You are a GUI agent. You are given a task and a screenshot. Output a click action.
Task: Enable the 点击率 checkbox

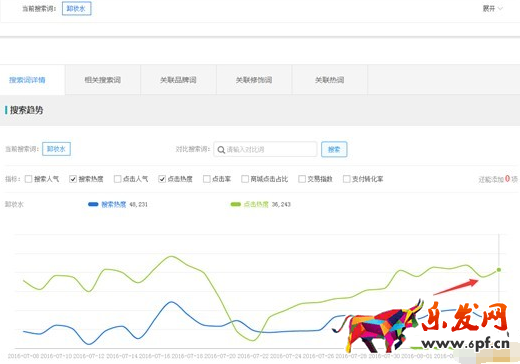[207, 179]
